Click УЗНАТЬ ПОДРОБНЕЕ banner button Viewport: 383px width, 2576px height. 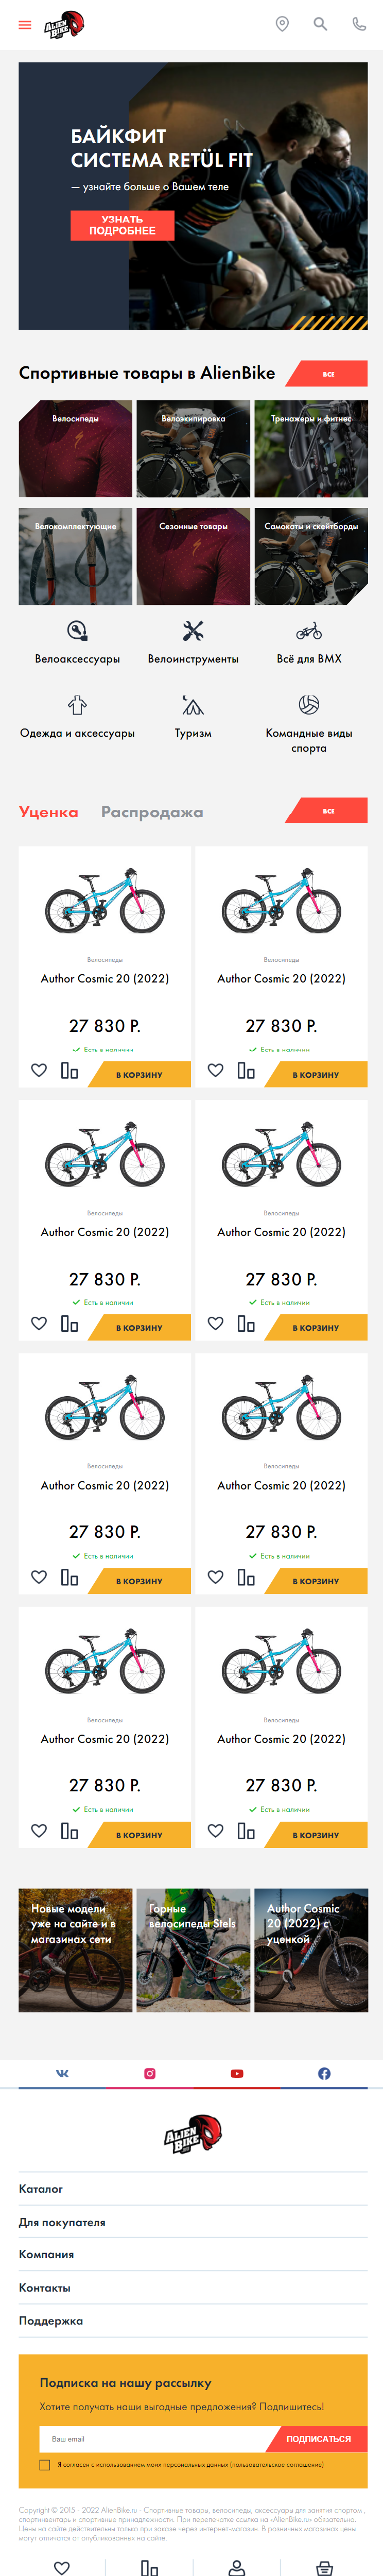coord(122,225)
